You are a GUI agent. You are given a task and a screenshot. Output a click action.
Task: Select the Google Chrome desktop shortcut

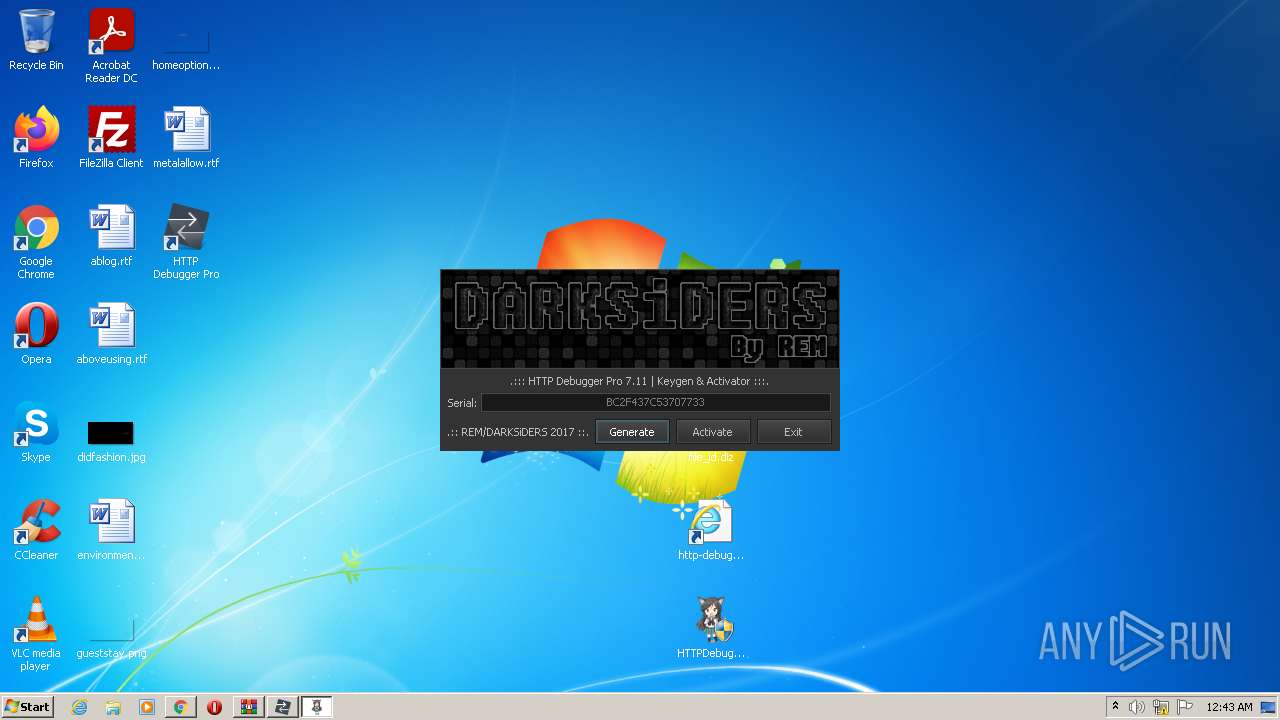(x=36, y=242)
